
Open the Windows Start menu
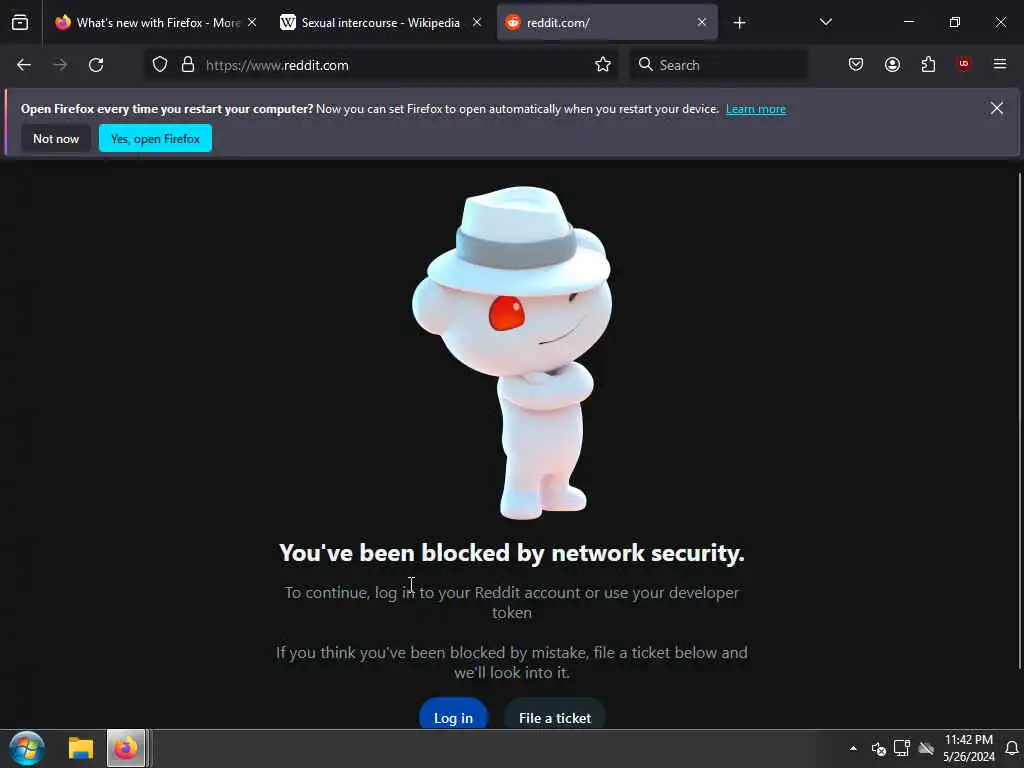pos(27,748)
